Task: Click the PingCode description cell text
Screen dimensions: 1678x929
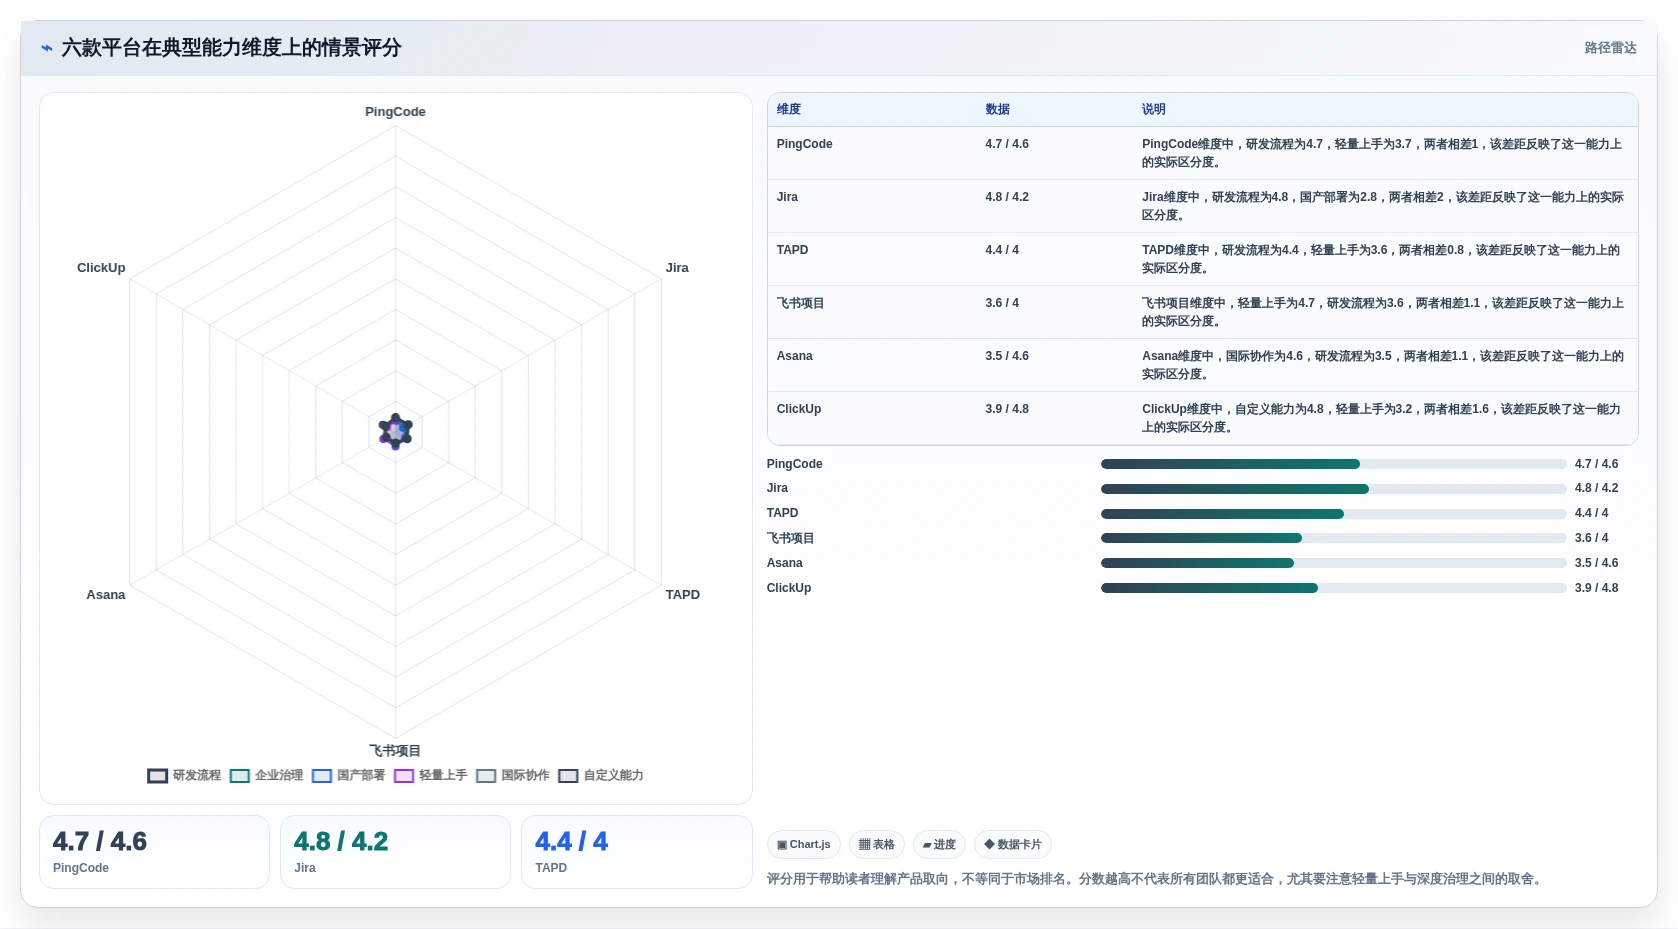Action: pos(1382,153)
